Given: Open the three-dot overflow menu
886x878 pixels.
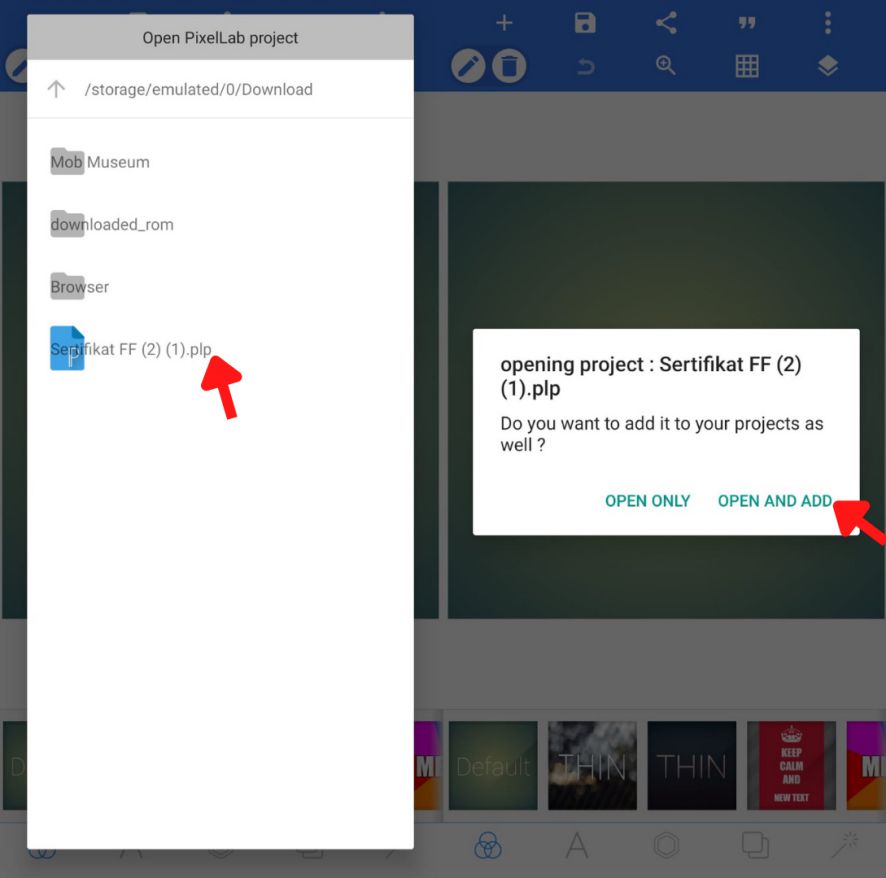Looking at the screenshot, I should pyautogui.click(x=827, y=24).
